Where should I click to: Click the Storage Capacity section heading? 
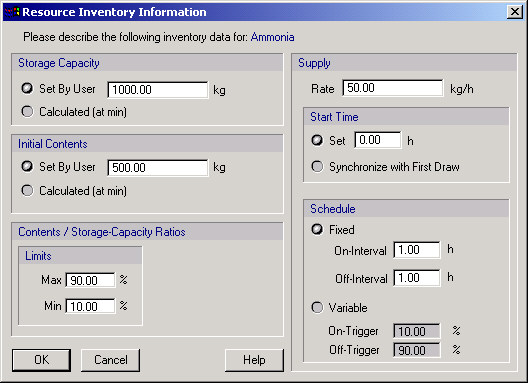tap(59, 63)
